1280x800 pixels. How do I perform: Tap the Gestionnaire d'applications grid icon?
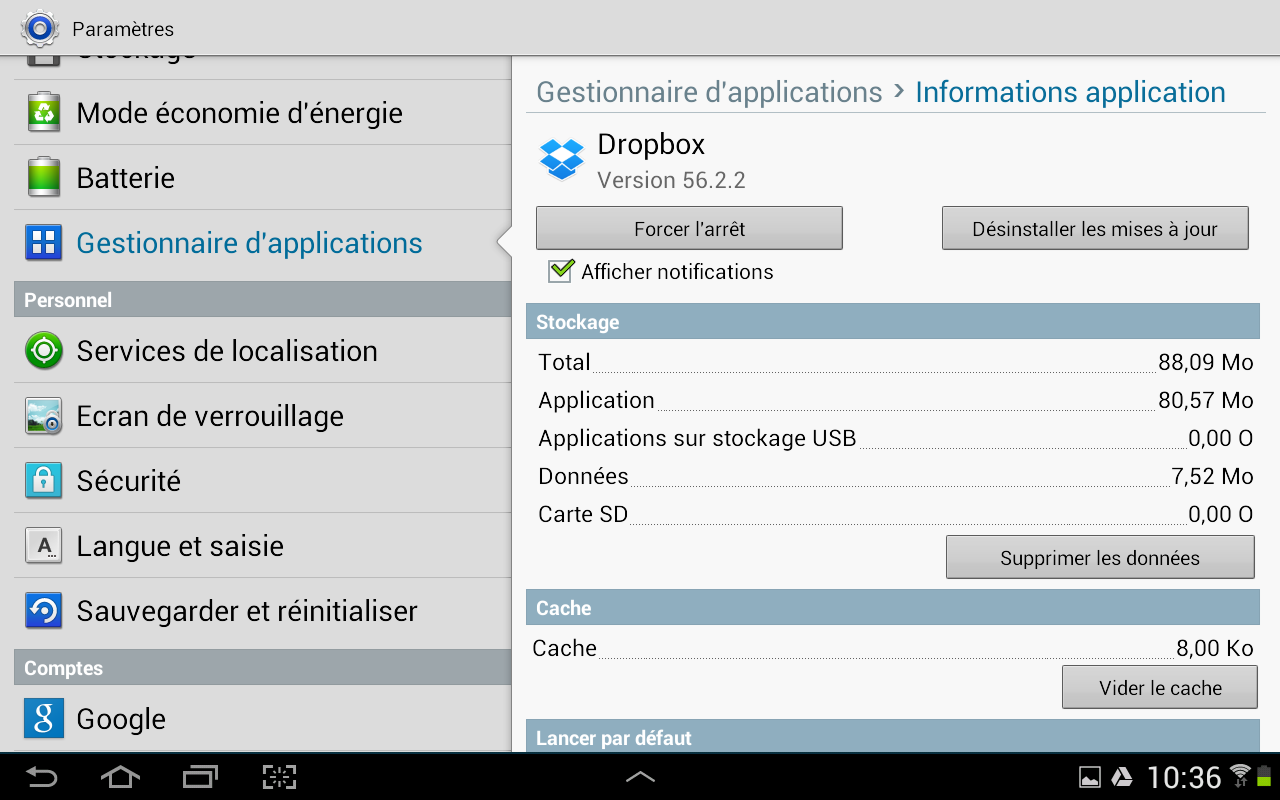[x=44, y=243]
